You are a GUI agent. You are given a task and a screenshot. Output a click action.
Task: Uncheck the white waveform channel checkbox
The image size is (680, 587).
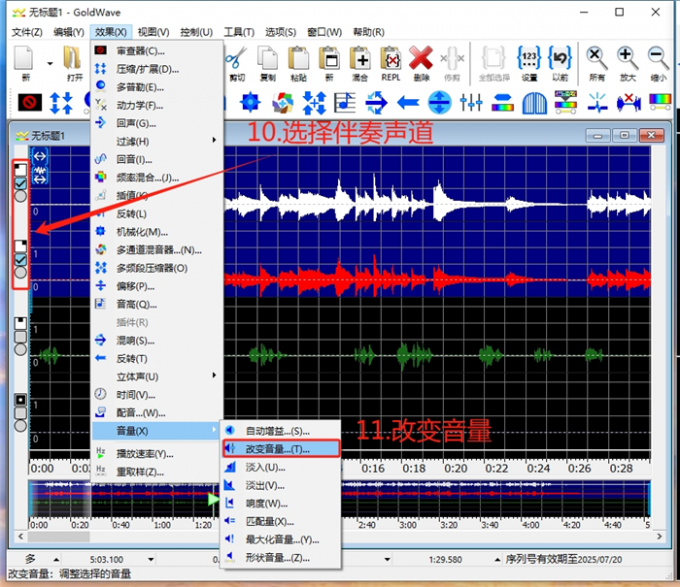coord(20,183)
